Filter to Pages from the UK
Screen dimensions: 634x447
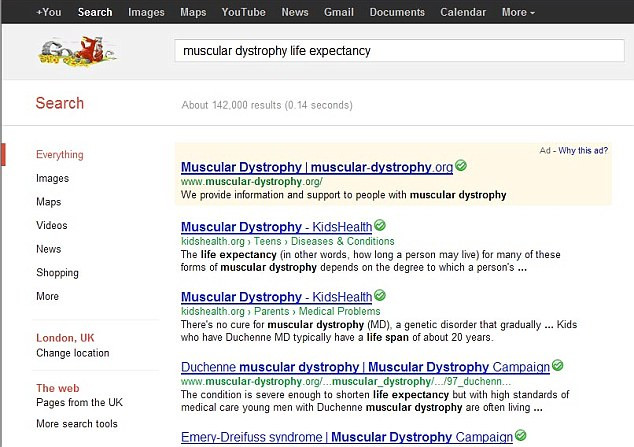click(79, 402)
